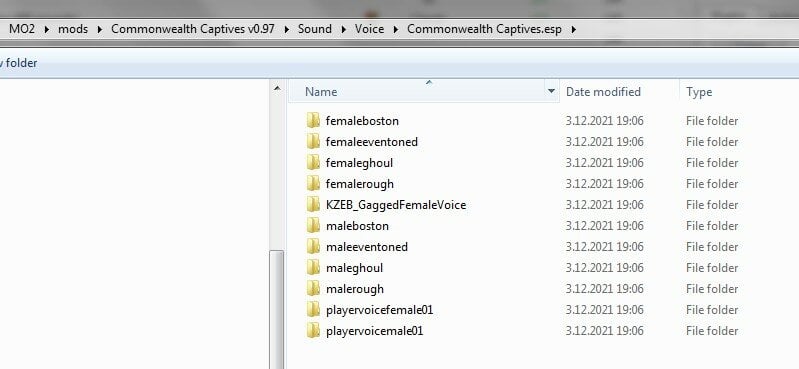Click the navigation pane scrollbar thumb

click(277, 309)
